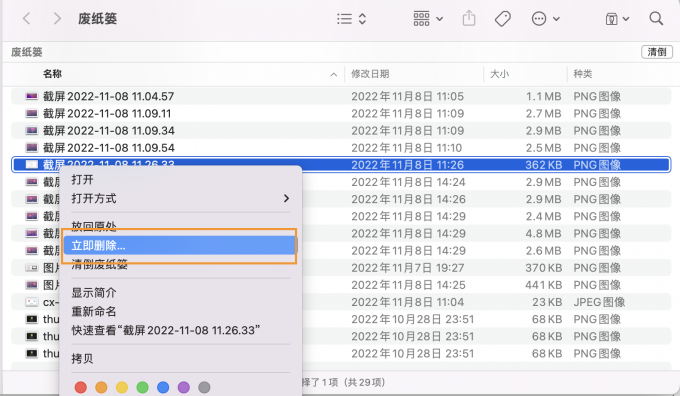The image size is (680, 396).
Task: Click the JPEG图像 kind cell
Action: coord(599,302)
